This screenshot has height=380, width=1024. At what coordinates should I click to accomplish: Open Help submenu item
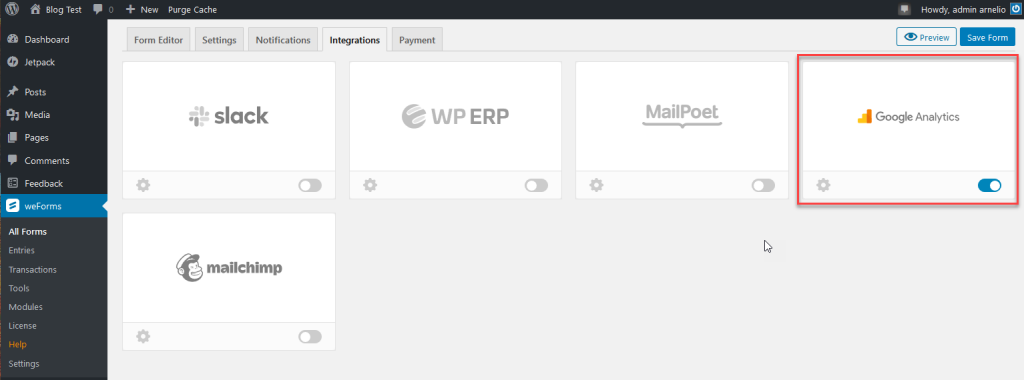17,345
